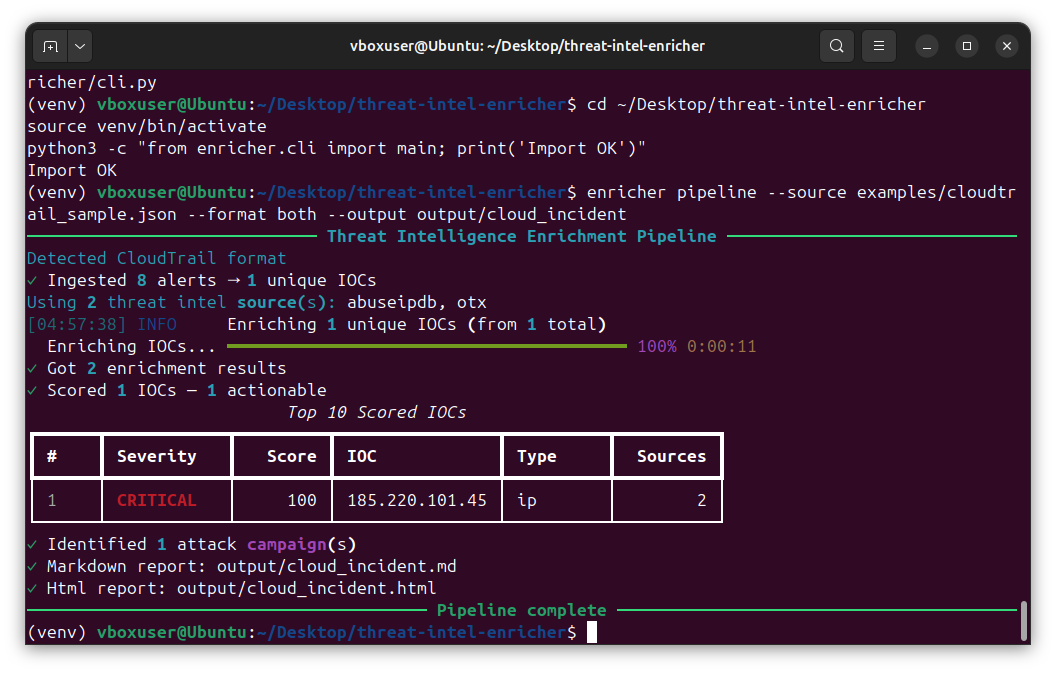Click the Import OK output line

point(72,170)
